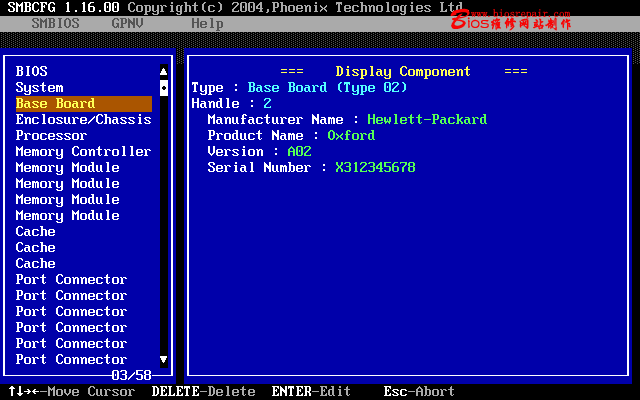
Task: Open the Help menu
Action: [x=207, y=24]
